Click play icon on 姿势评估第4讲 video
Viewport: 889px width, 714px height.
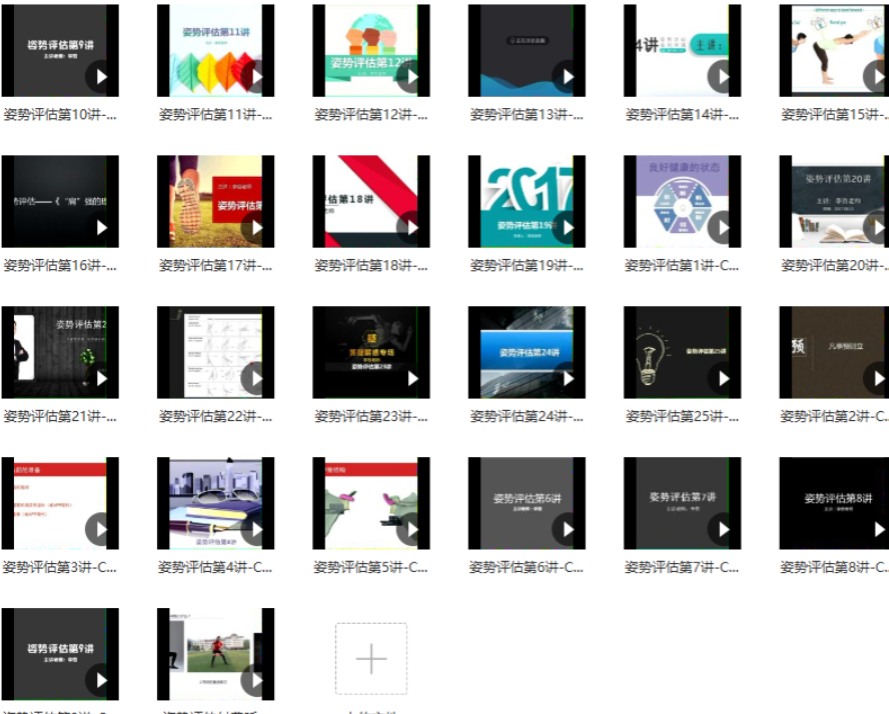(x=257, y=529)
